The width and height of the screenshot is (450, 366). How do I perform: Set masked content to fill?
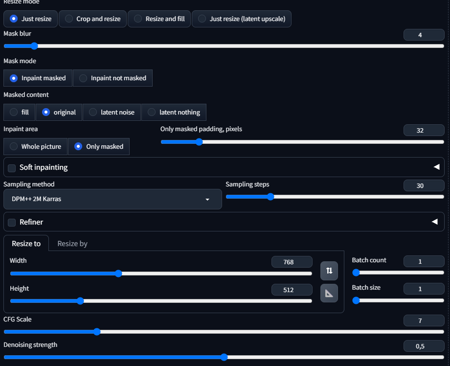click(x=19, y=112)
